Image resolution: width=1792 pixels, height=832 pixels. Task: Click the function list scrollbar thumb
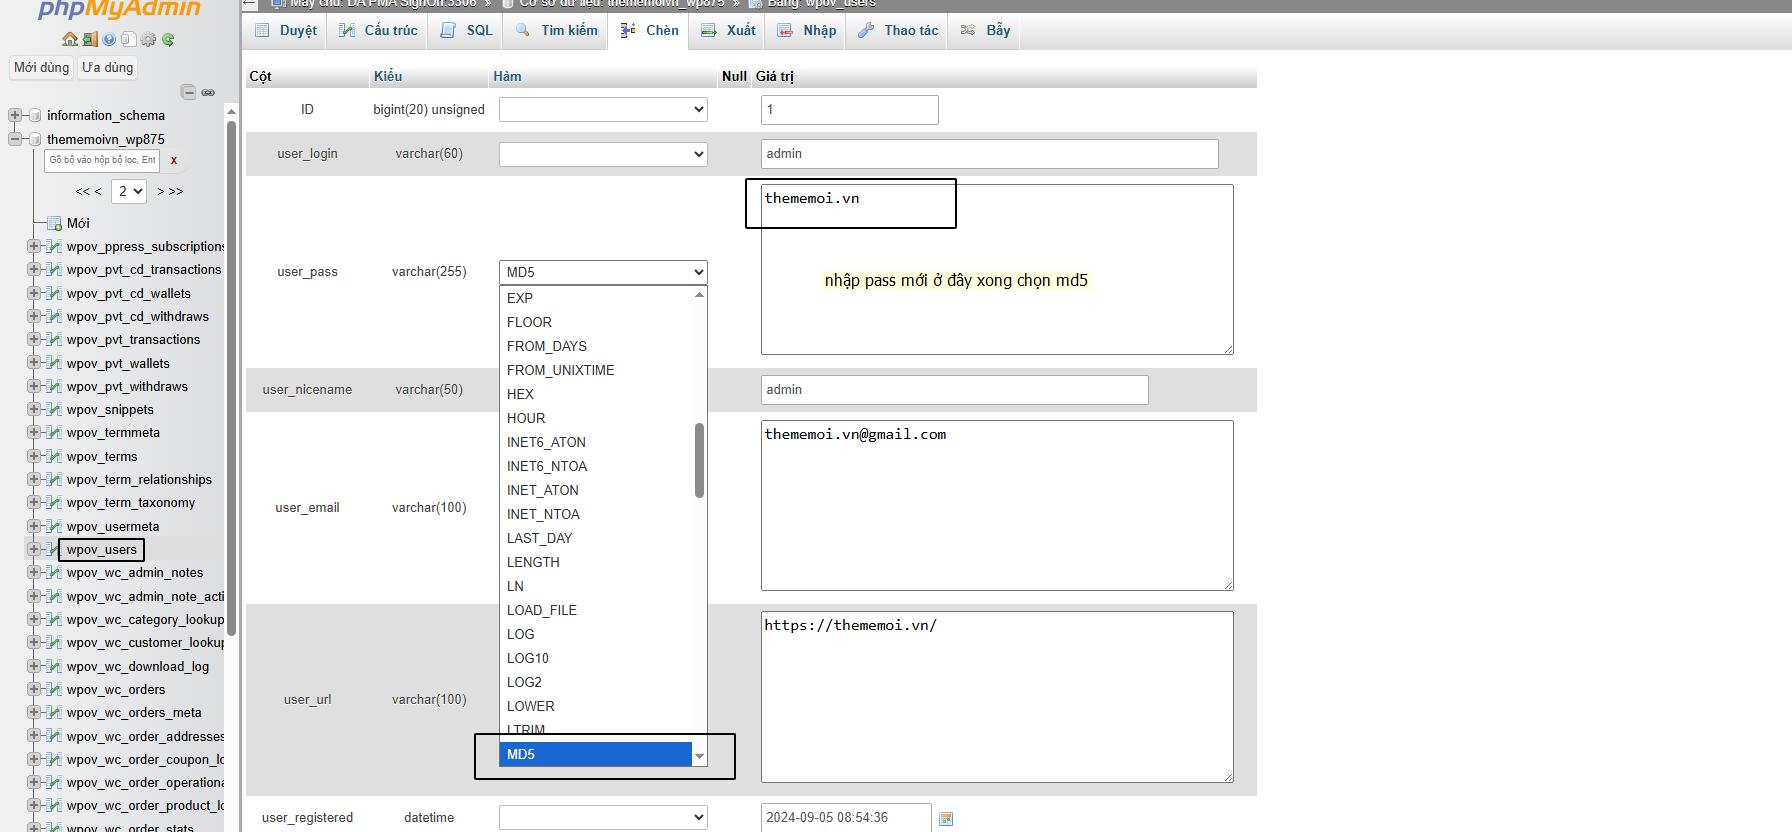(699, 460)
